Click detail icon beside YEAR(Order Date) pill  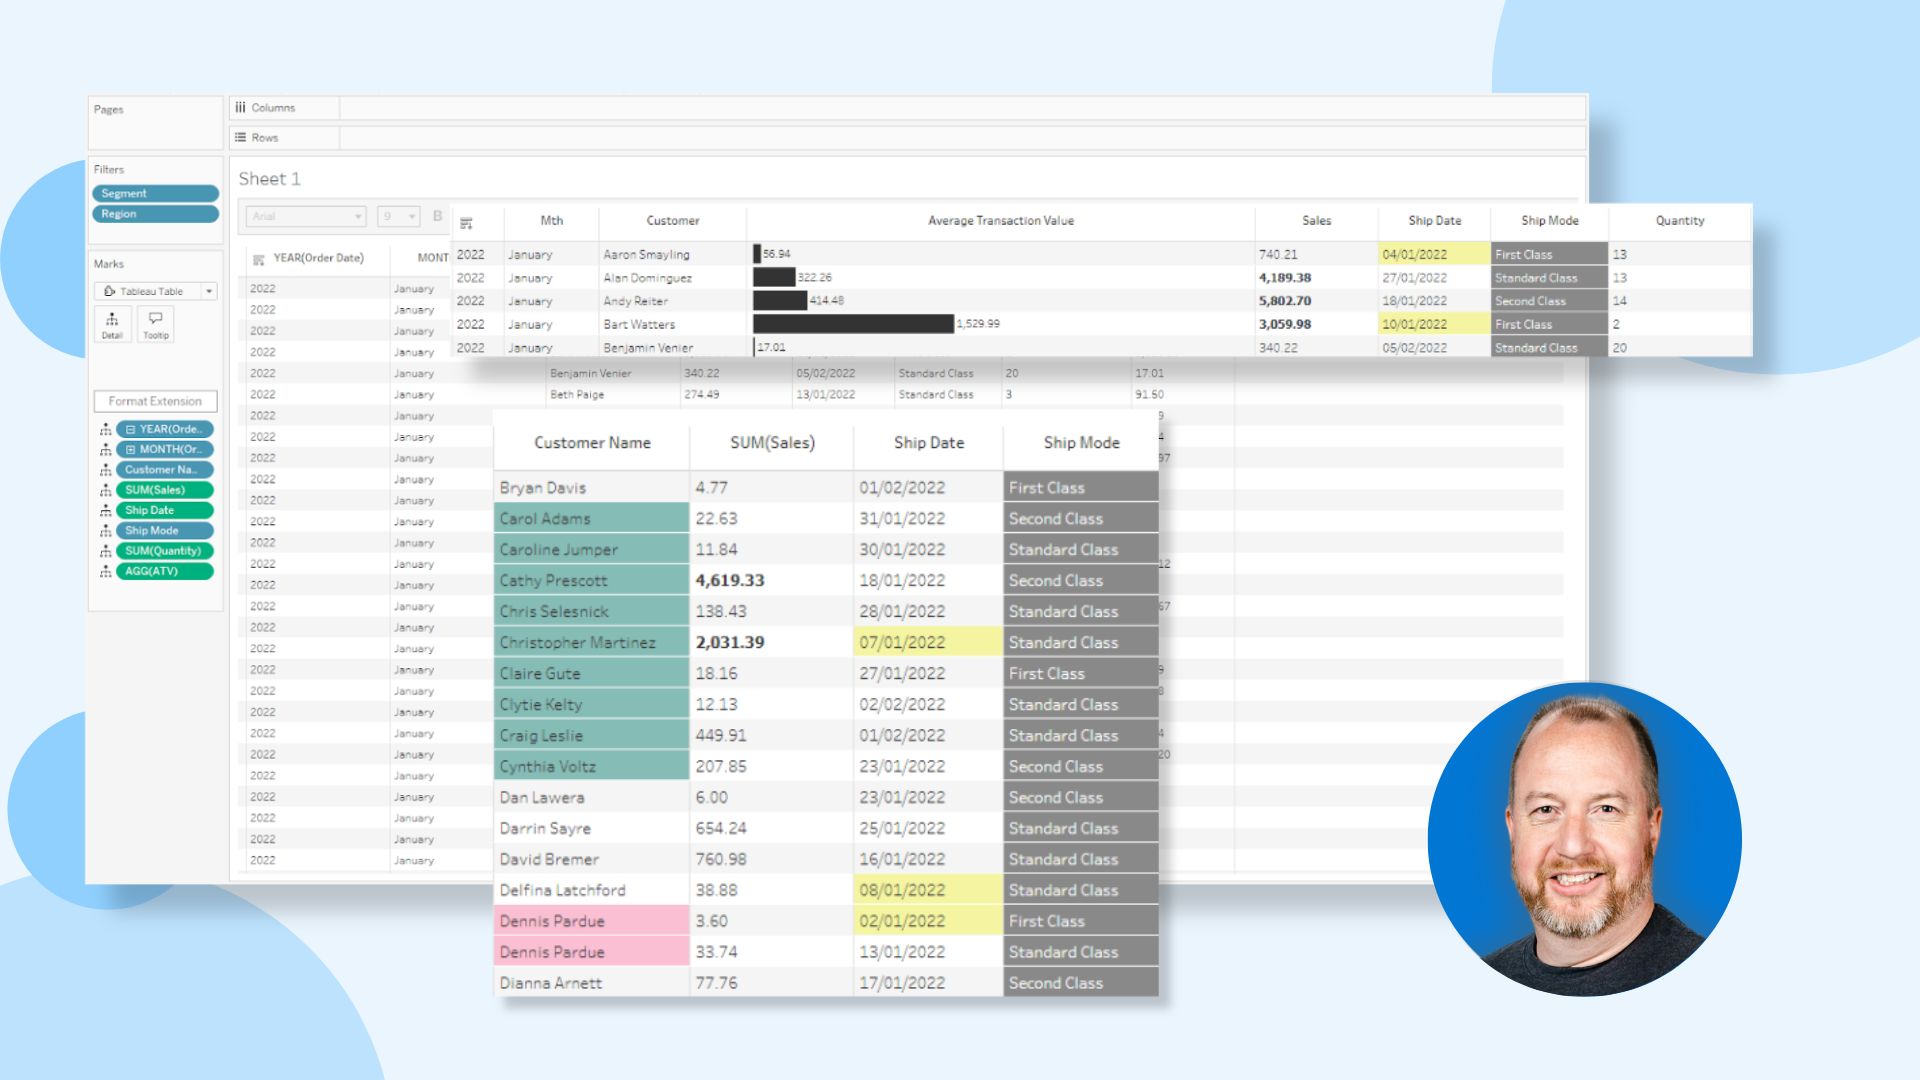coord(105,430)
